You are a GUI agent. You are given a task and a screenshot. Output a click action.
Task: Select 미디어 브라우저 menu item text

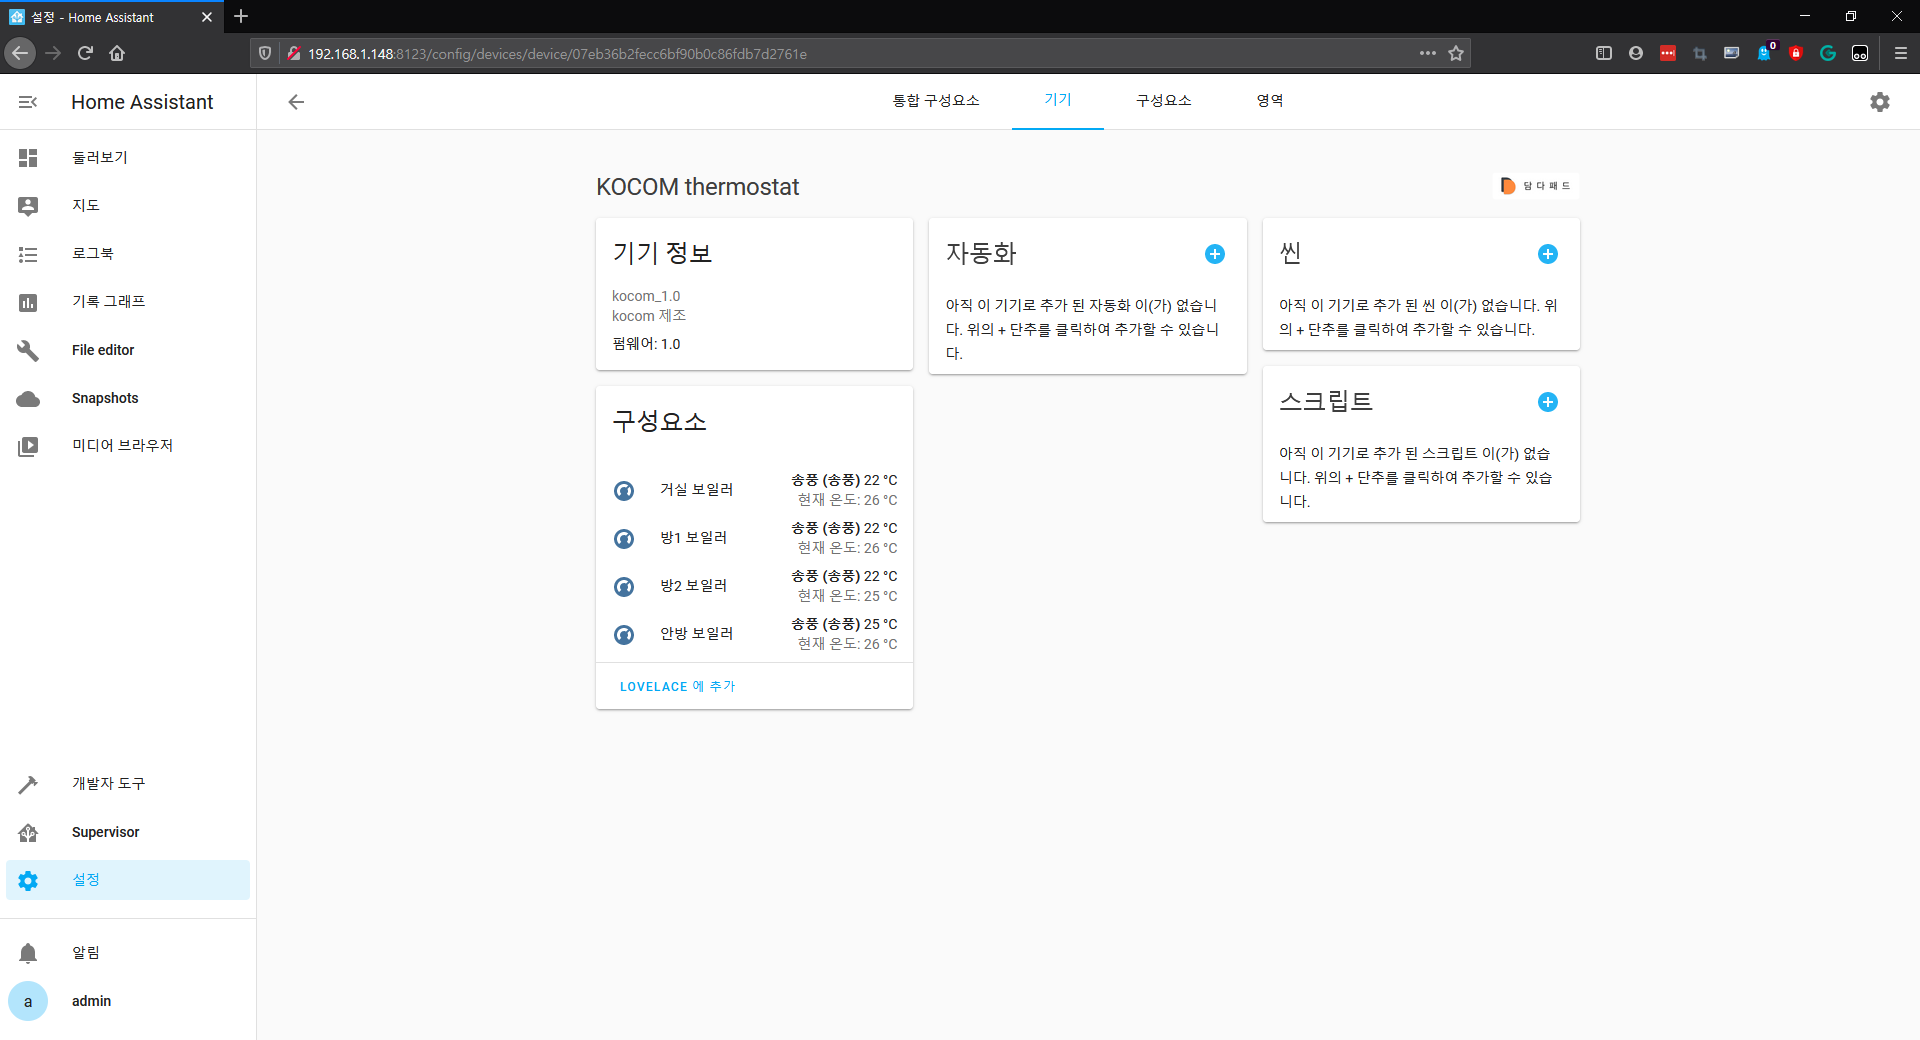(x=122, y=446)
